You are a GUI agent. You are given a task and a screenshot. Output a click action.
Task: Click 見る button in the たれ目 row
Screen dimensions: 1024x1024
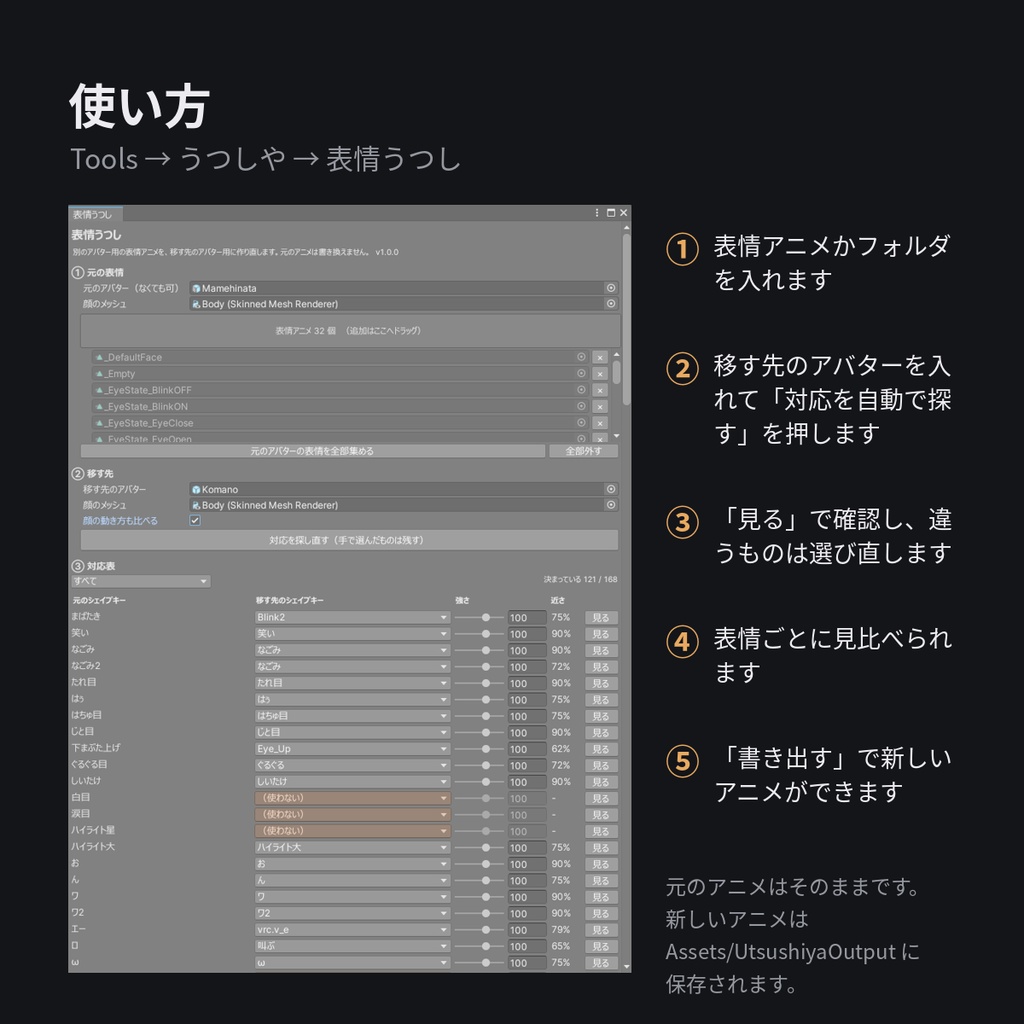(x=601, y=683)
